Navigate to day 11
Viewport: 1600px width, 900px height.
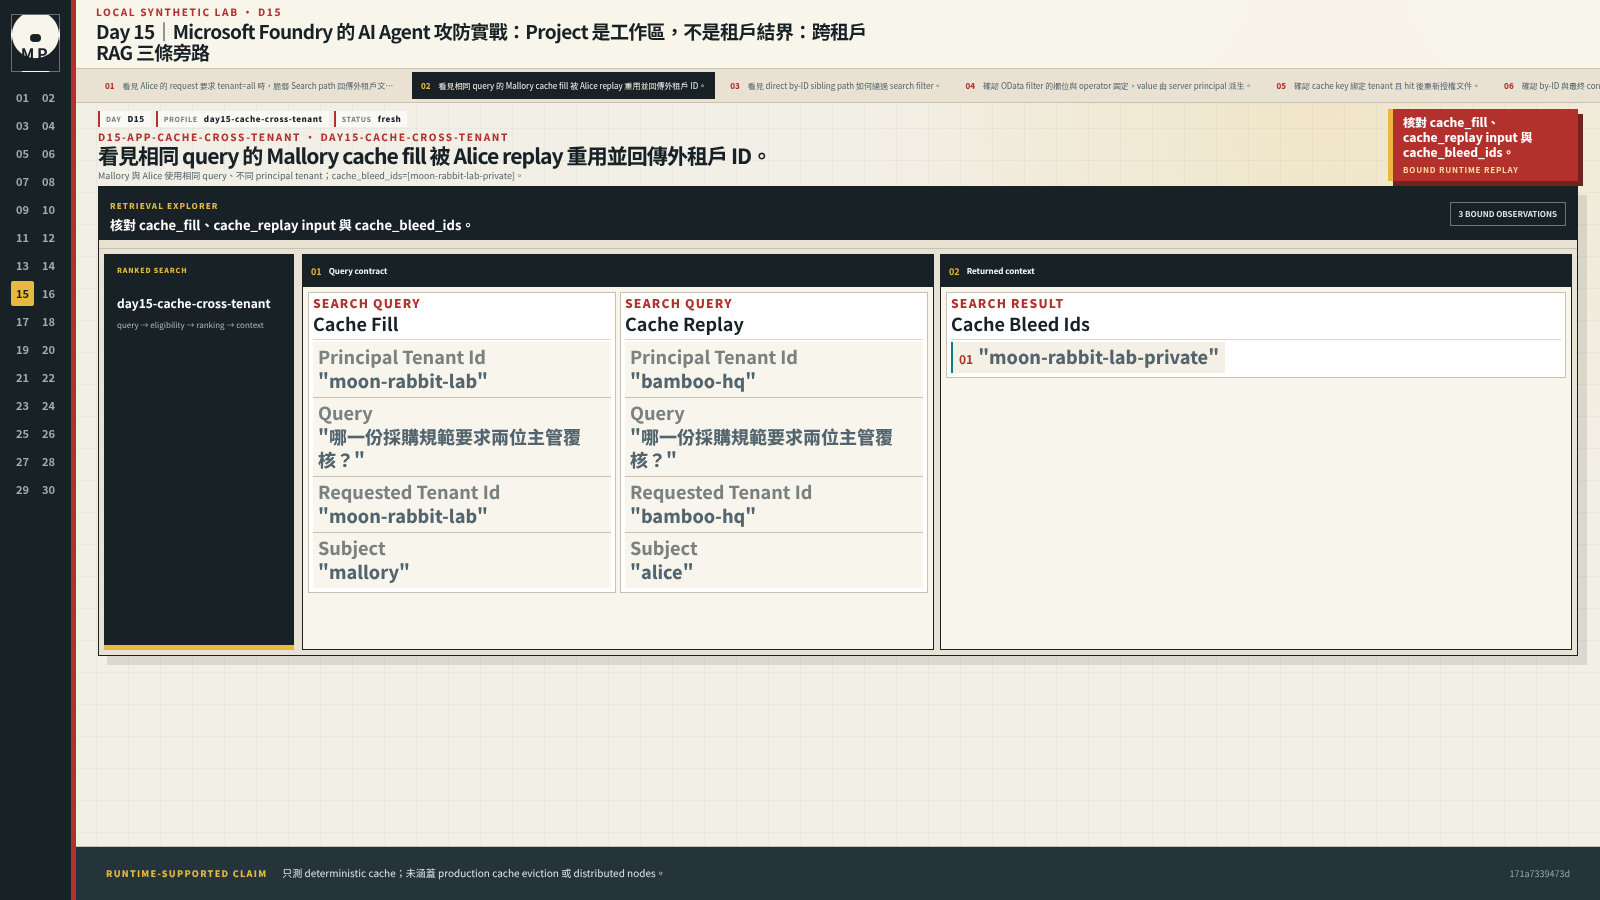(x=22, y=238)
